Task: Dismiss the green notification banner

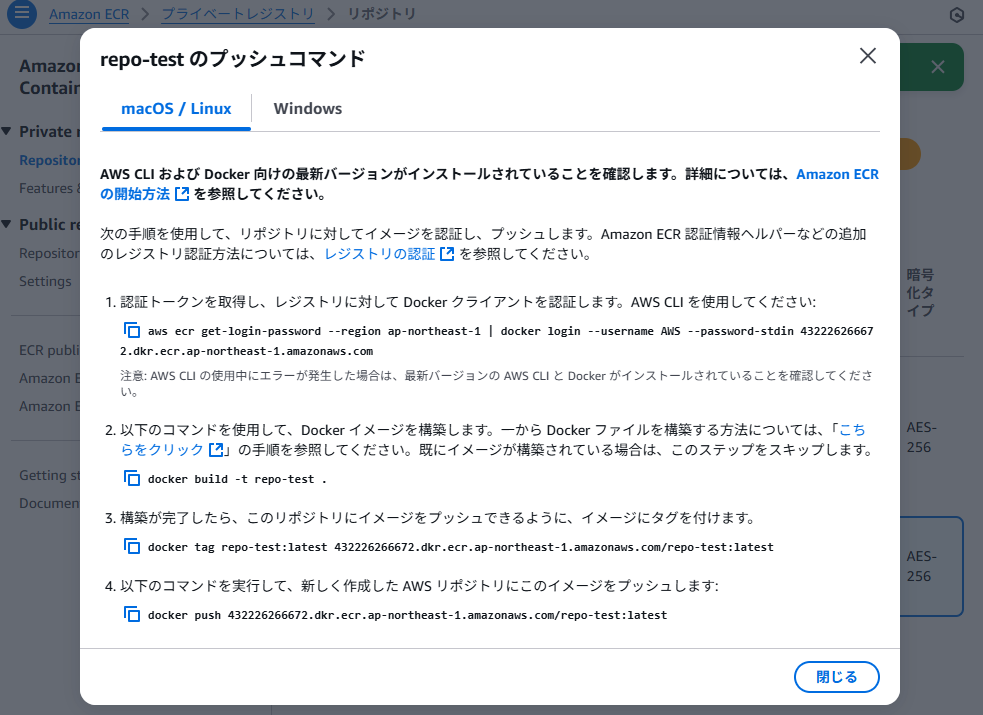Action: pyautogui.click(x=937, y=67)
